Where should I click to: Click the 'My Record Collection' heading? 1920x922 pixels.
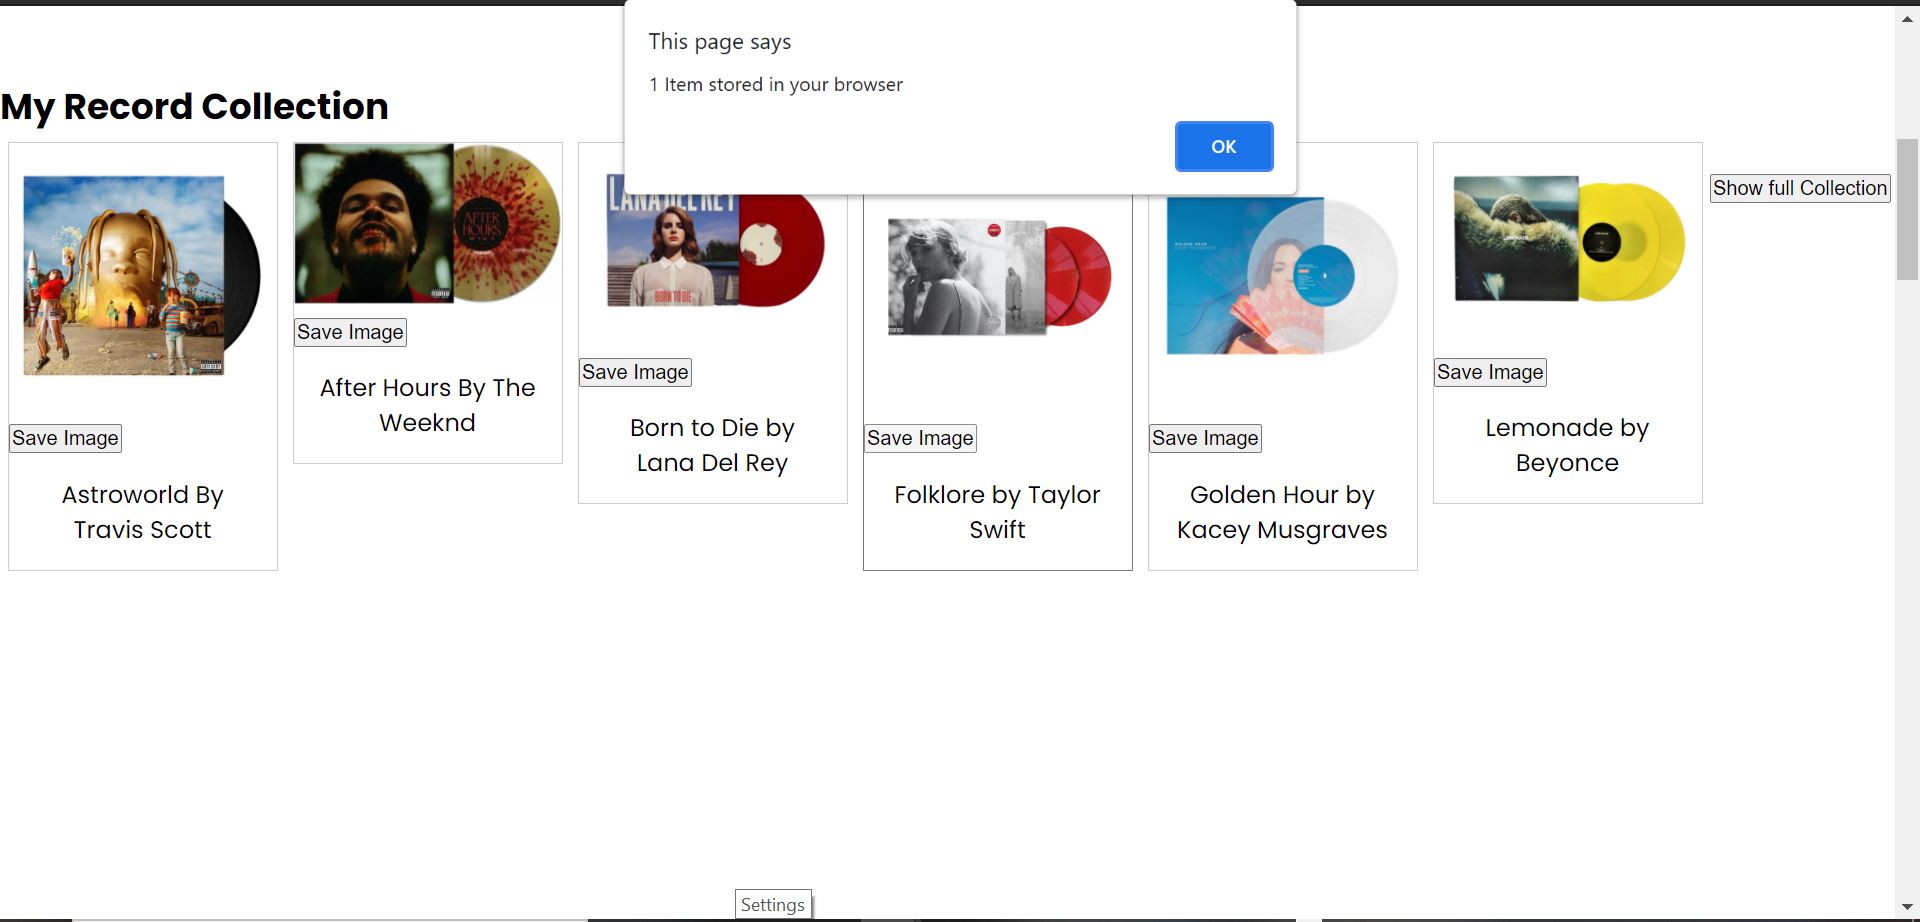(x=195, y=107)
